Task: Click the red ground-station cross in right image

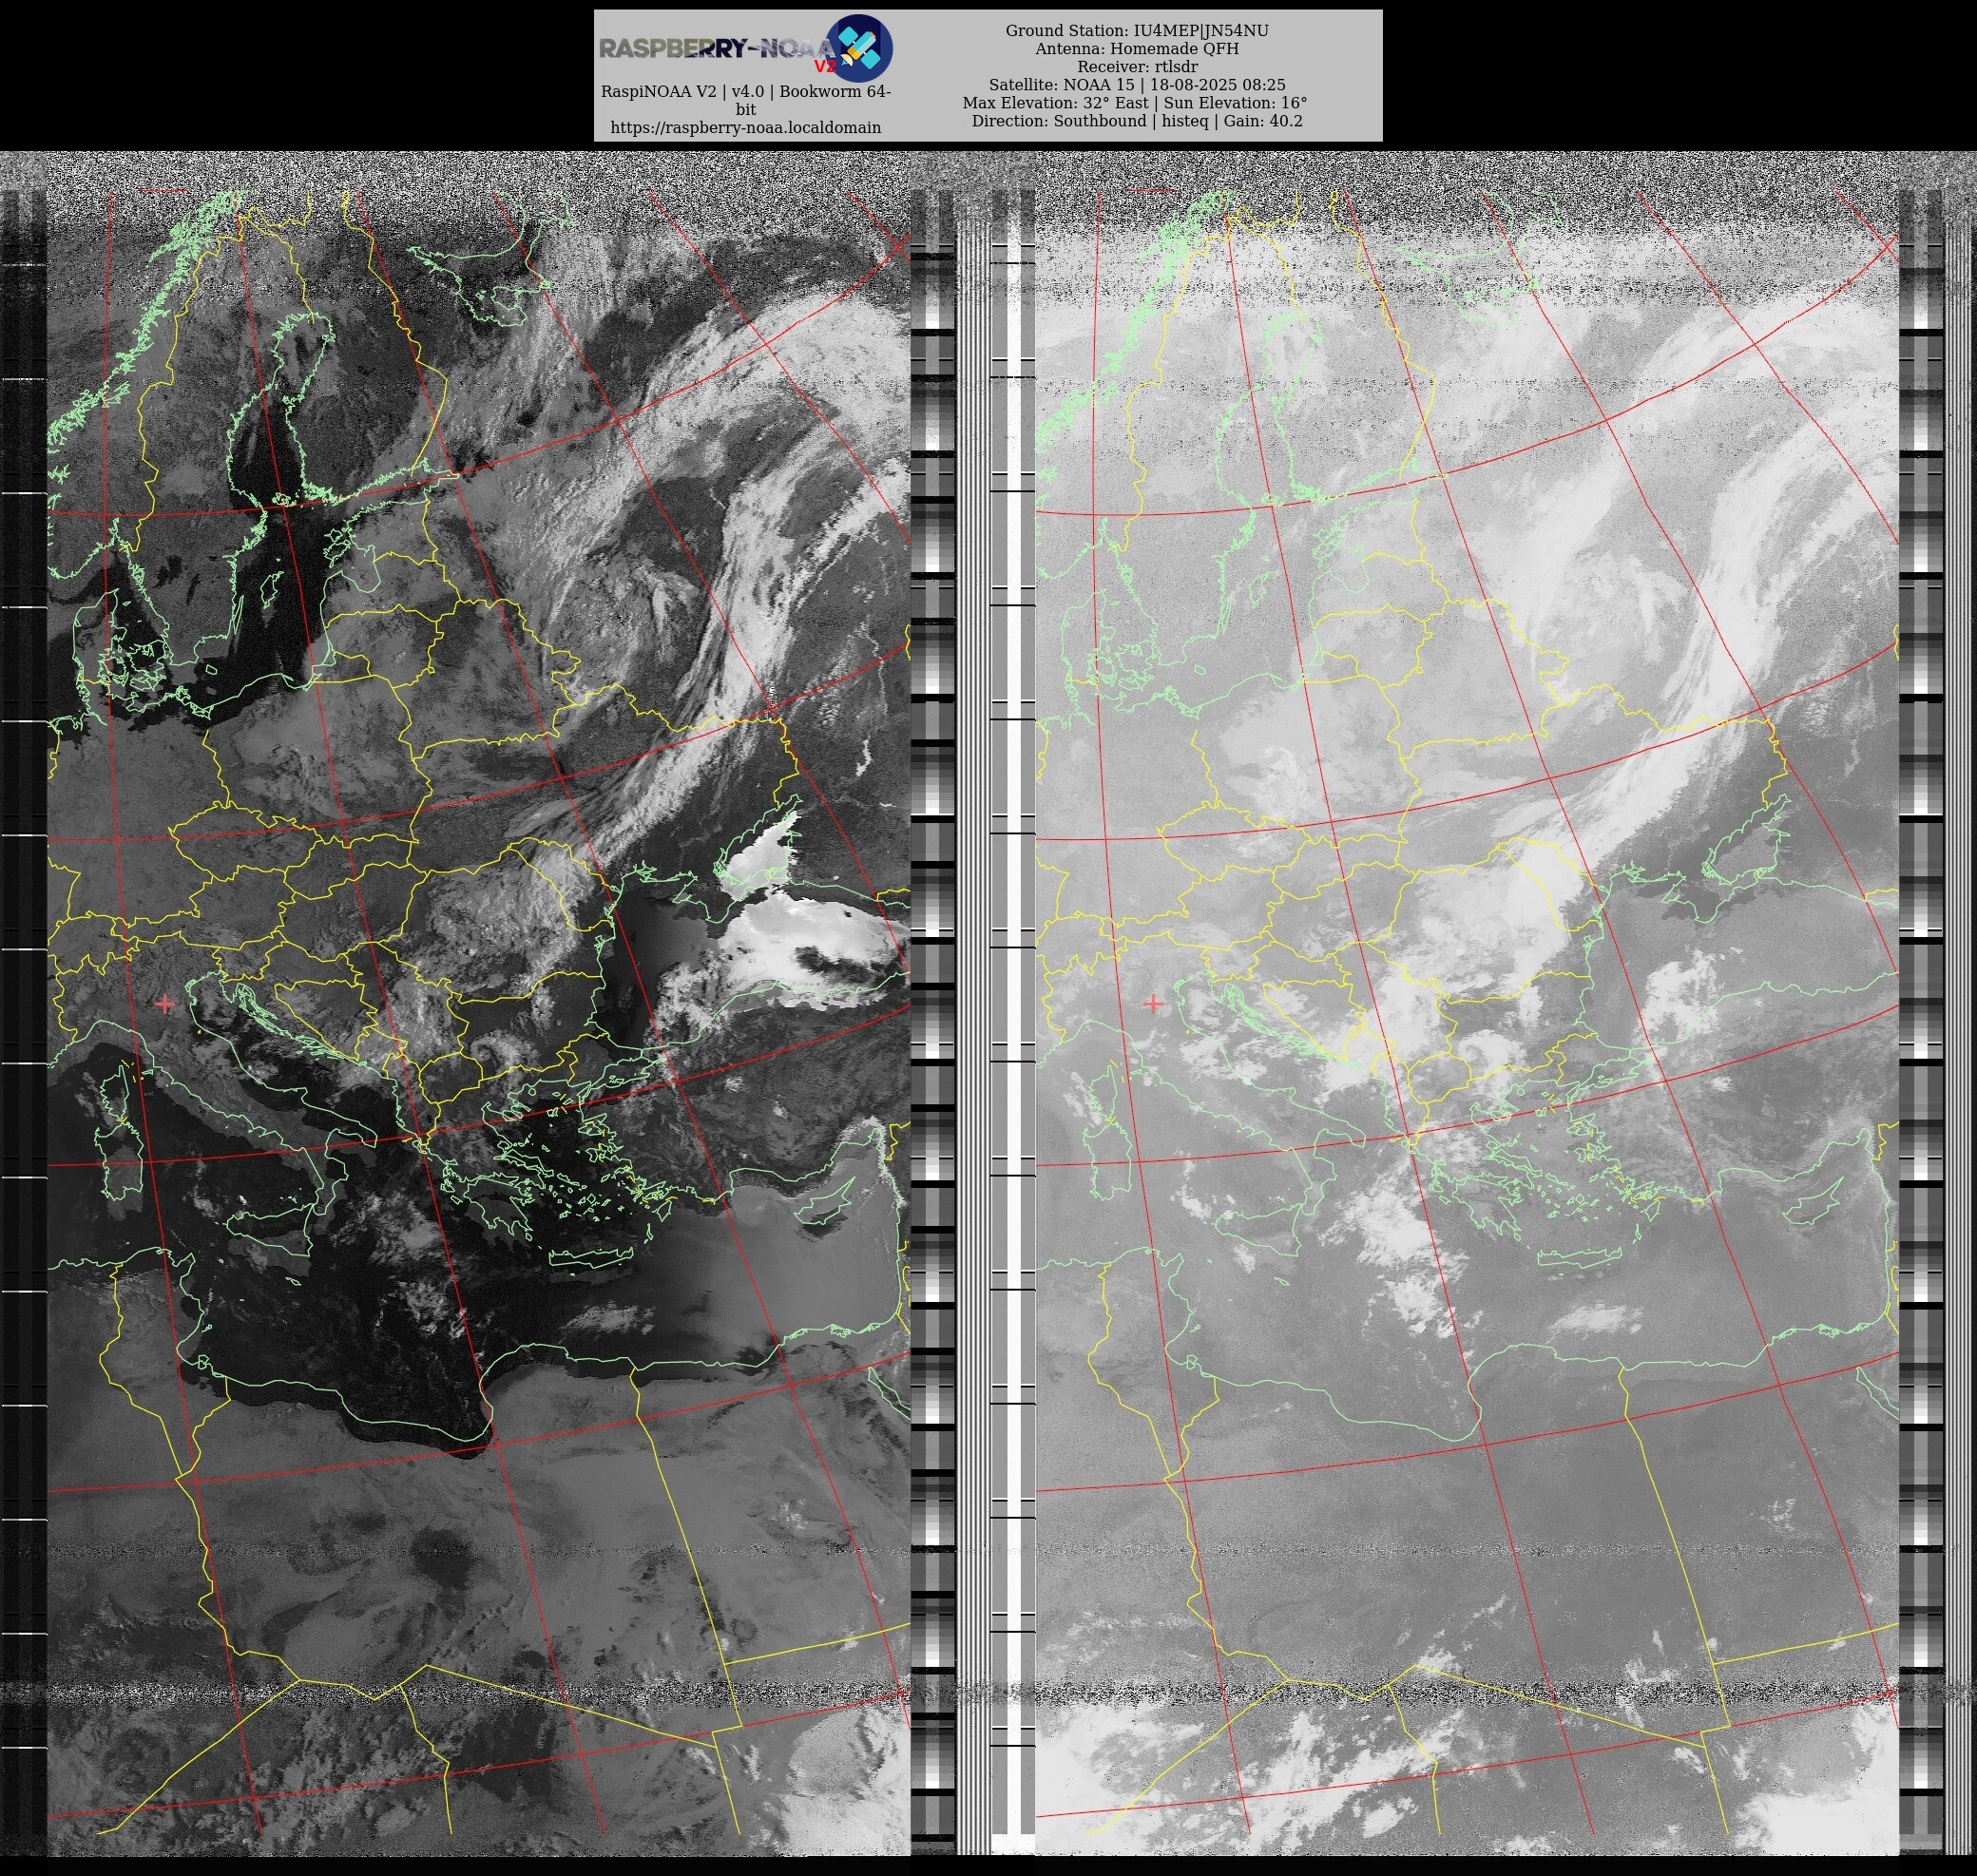Action: pos(1153,1003)
